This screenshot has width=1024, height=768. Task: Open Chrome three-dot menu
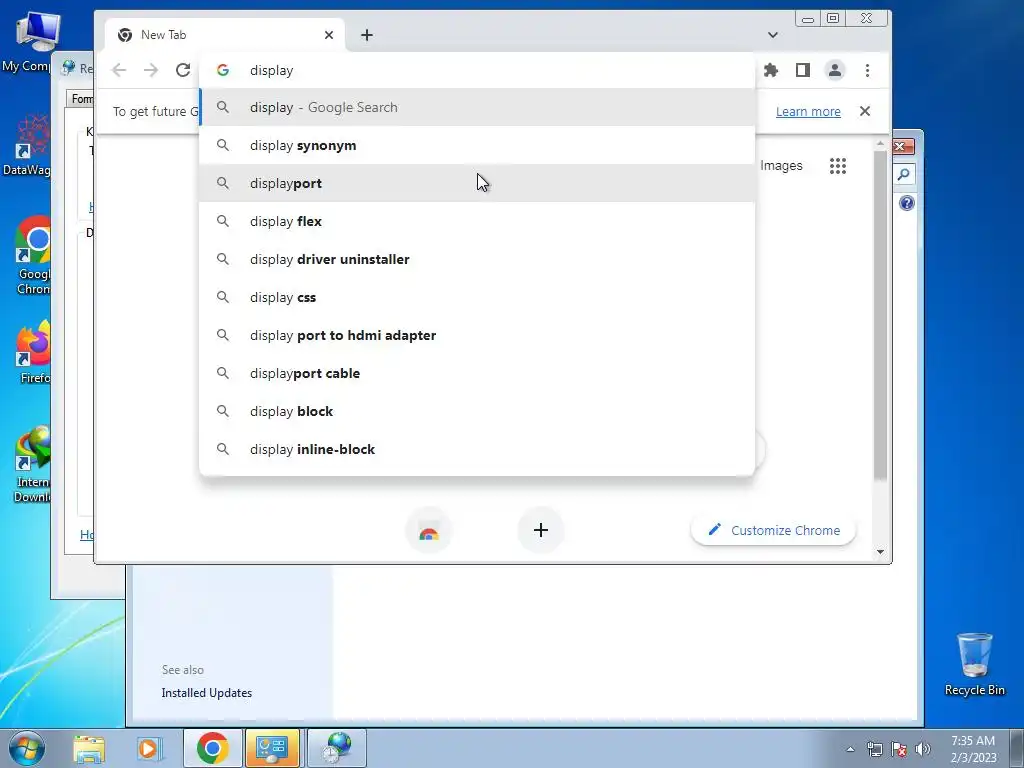click(x=867, y=70)
